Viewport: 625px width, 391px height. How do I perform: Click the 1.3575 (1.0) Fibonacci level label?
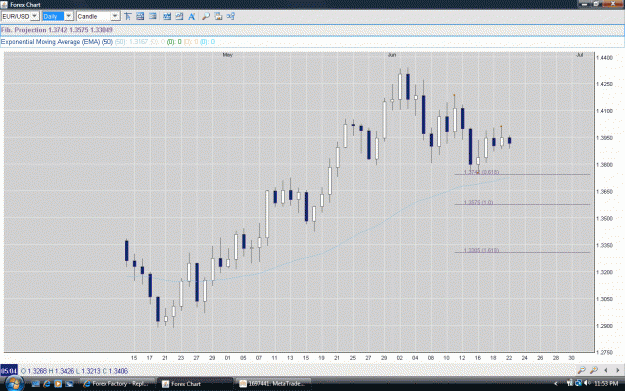coord(478,202)
